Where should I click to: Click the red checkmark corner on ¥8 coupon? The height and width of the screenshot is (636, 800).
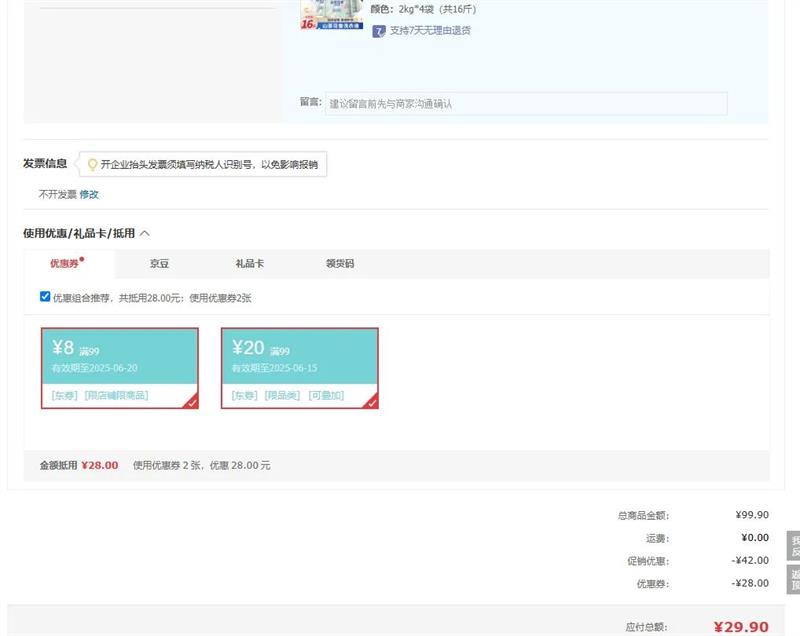(x=191, y=402)
